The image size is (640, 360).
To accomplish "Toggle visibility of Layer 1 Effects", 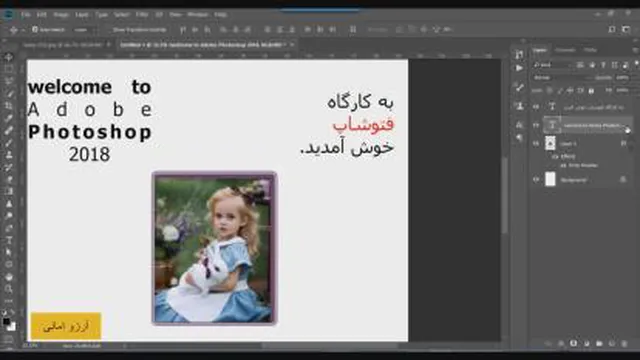I will coord(555,156).
